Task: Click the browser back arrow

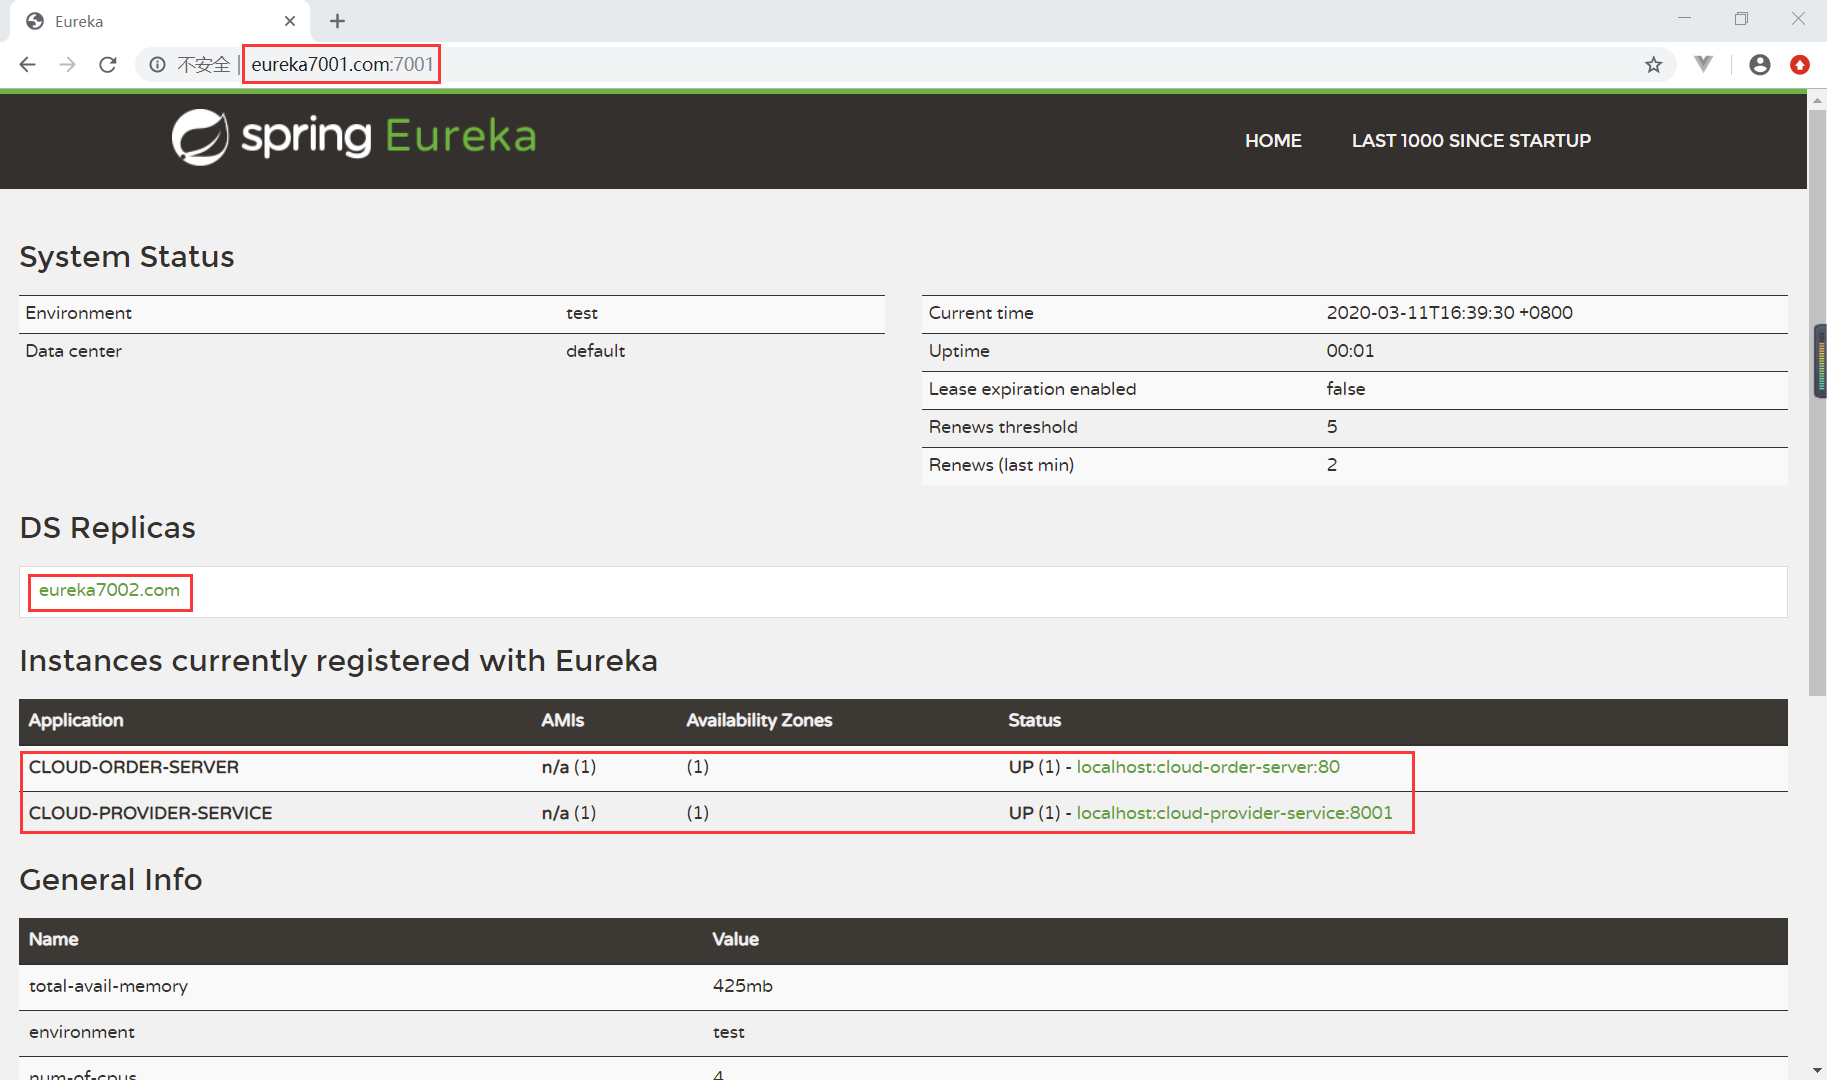Action: 28,65
